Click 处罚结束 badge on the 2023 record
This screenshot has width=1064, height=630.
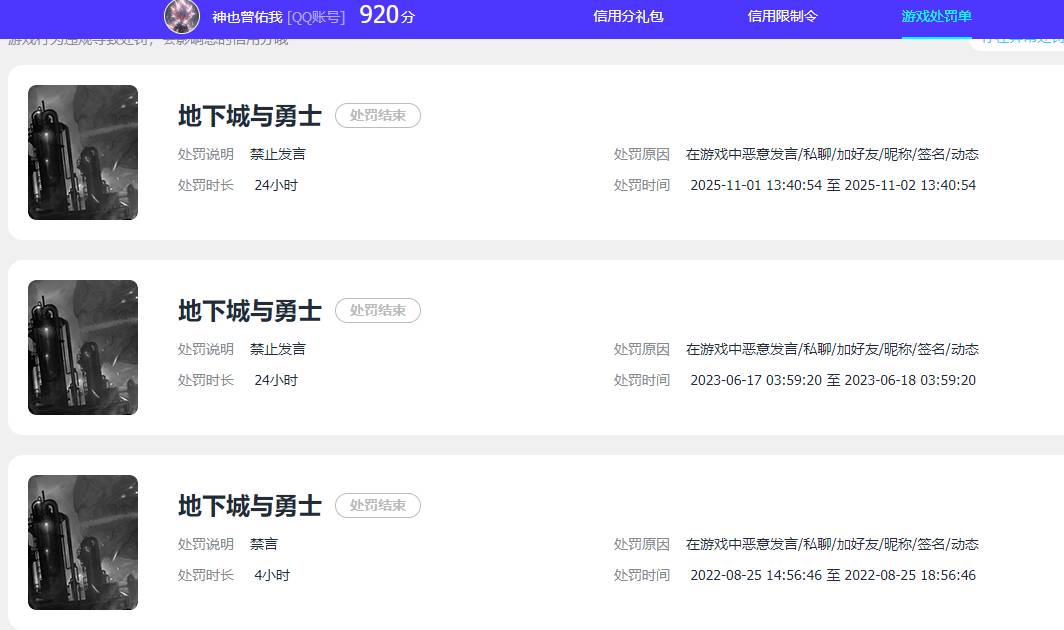coord(377,310)
